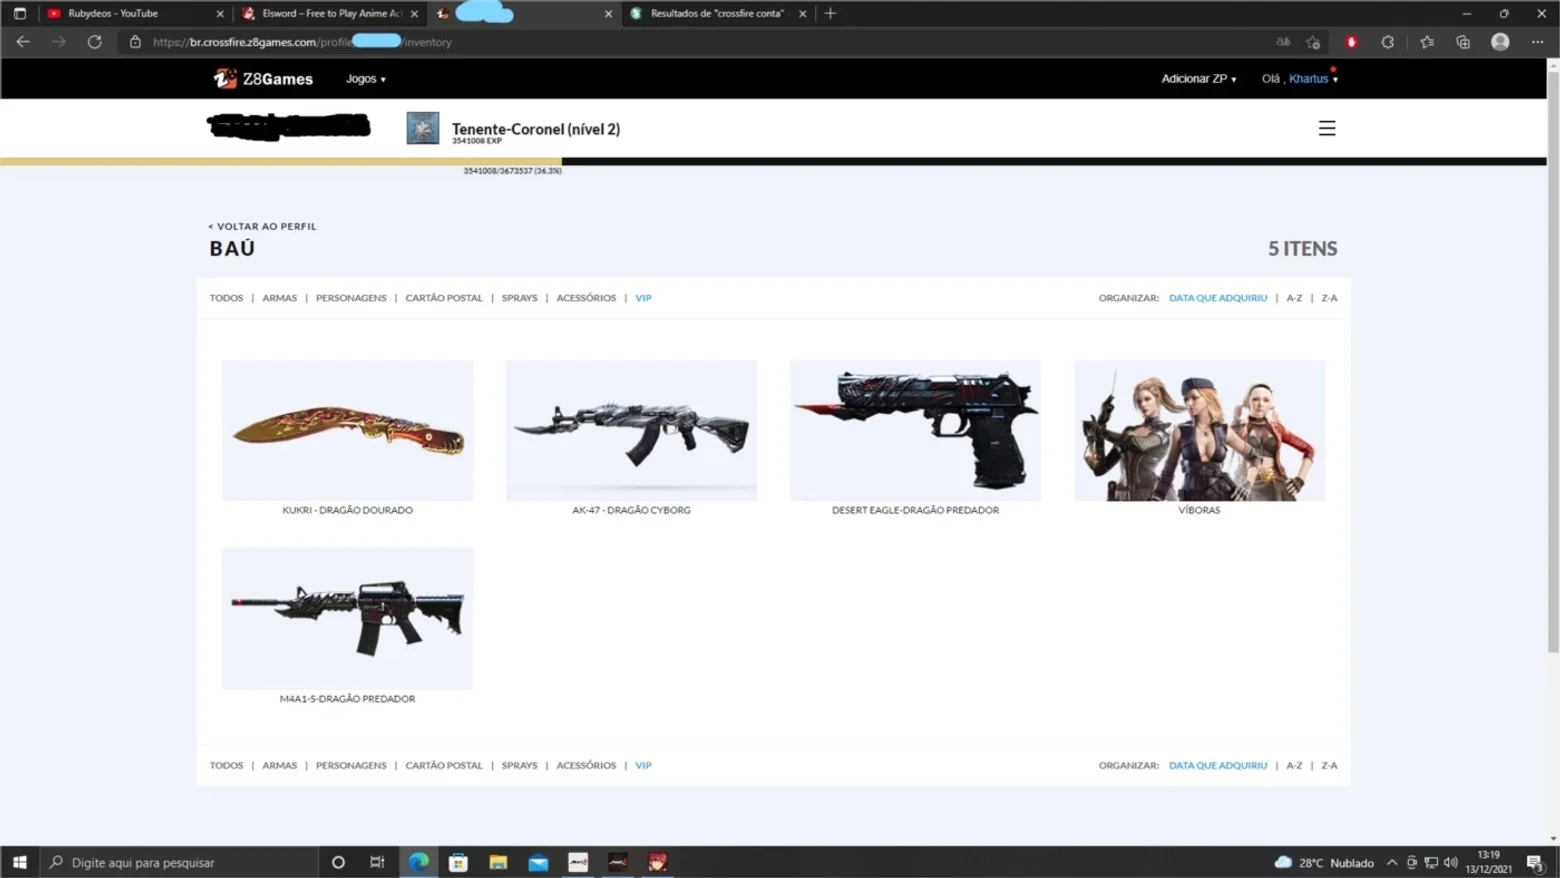Screen dimensions: 1560x878
Task: Open the volume control in system tray
Action: [1450, 862]
